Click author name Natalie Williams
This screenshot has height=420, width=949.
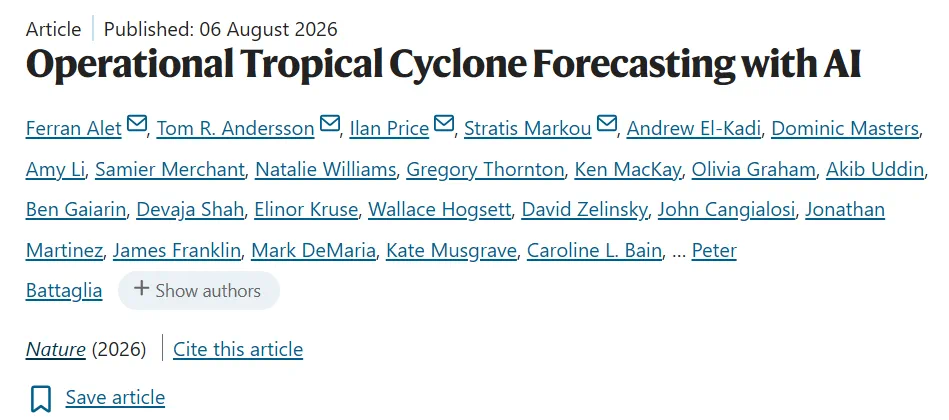point(325,170)
